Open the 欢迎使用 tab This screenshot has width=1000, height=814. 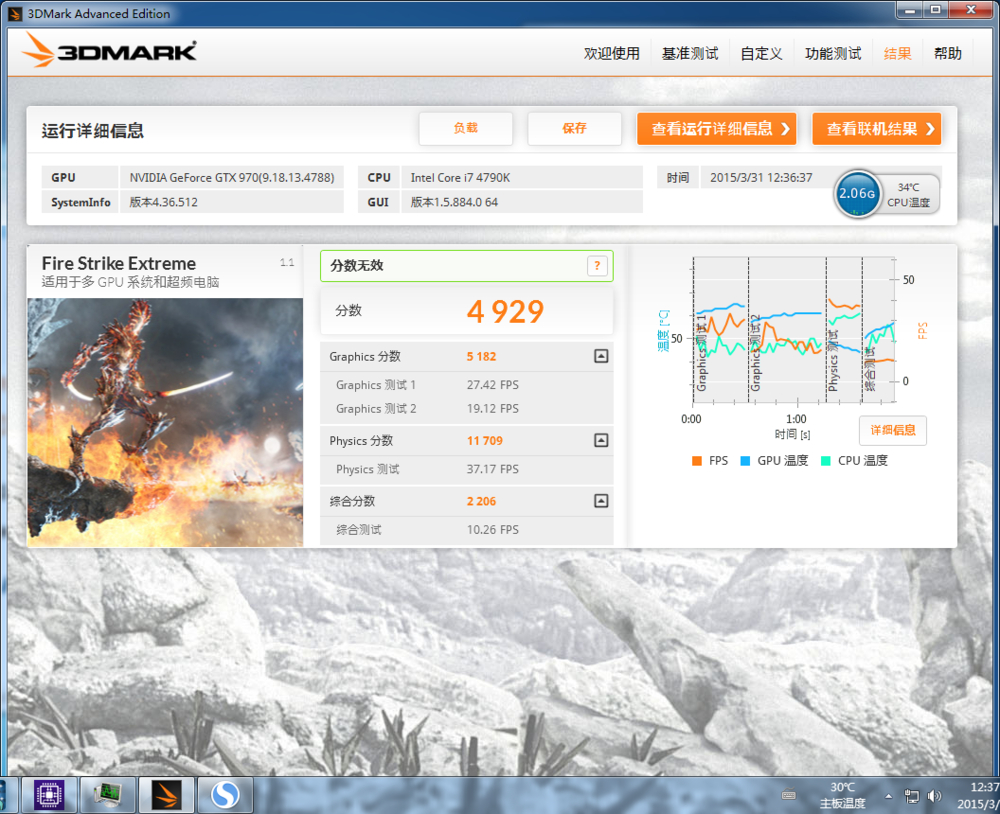tap(612, 54)
